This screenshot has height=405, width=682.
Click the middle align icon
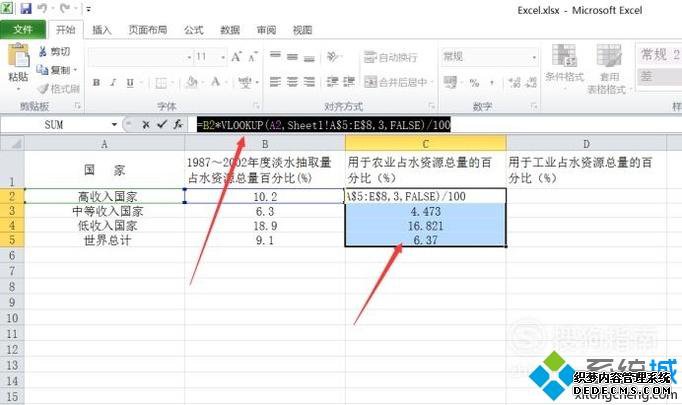pos(292,56)
